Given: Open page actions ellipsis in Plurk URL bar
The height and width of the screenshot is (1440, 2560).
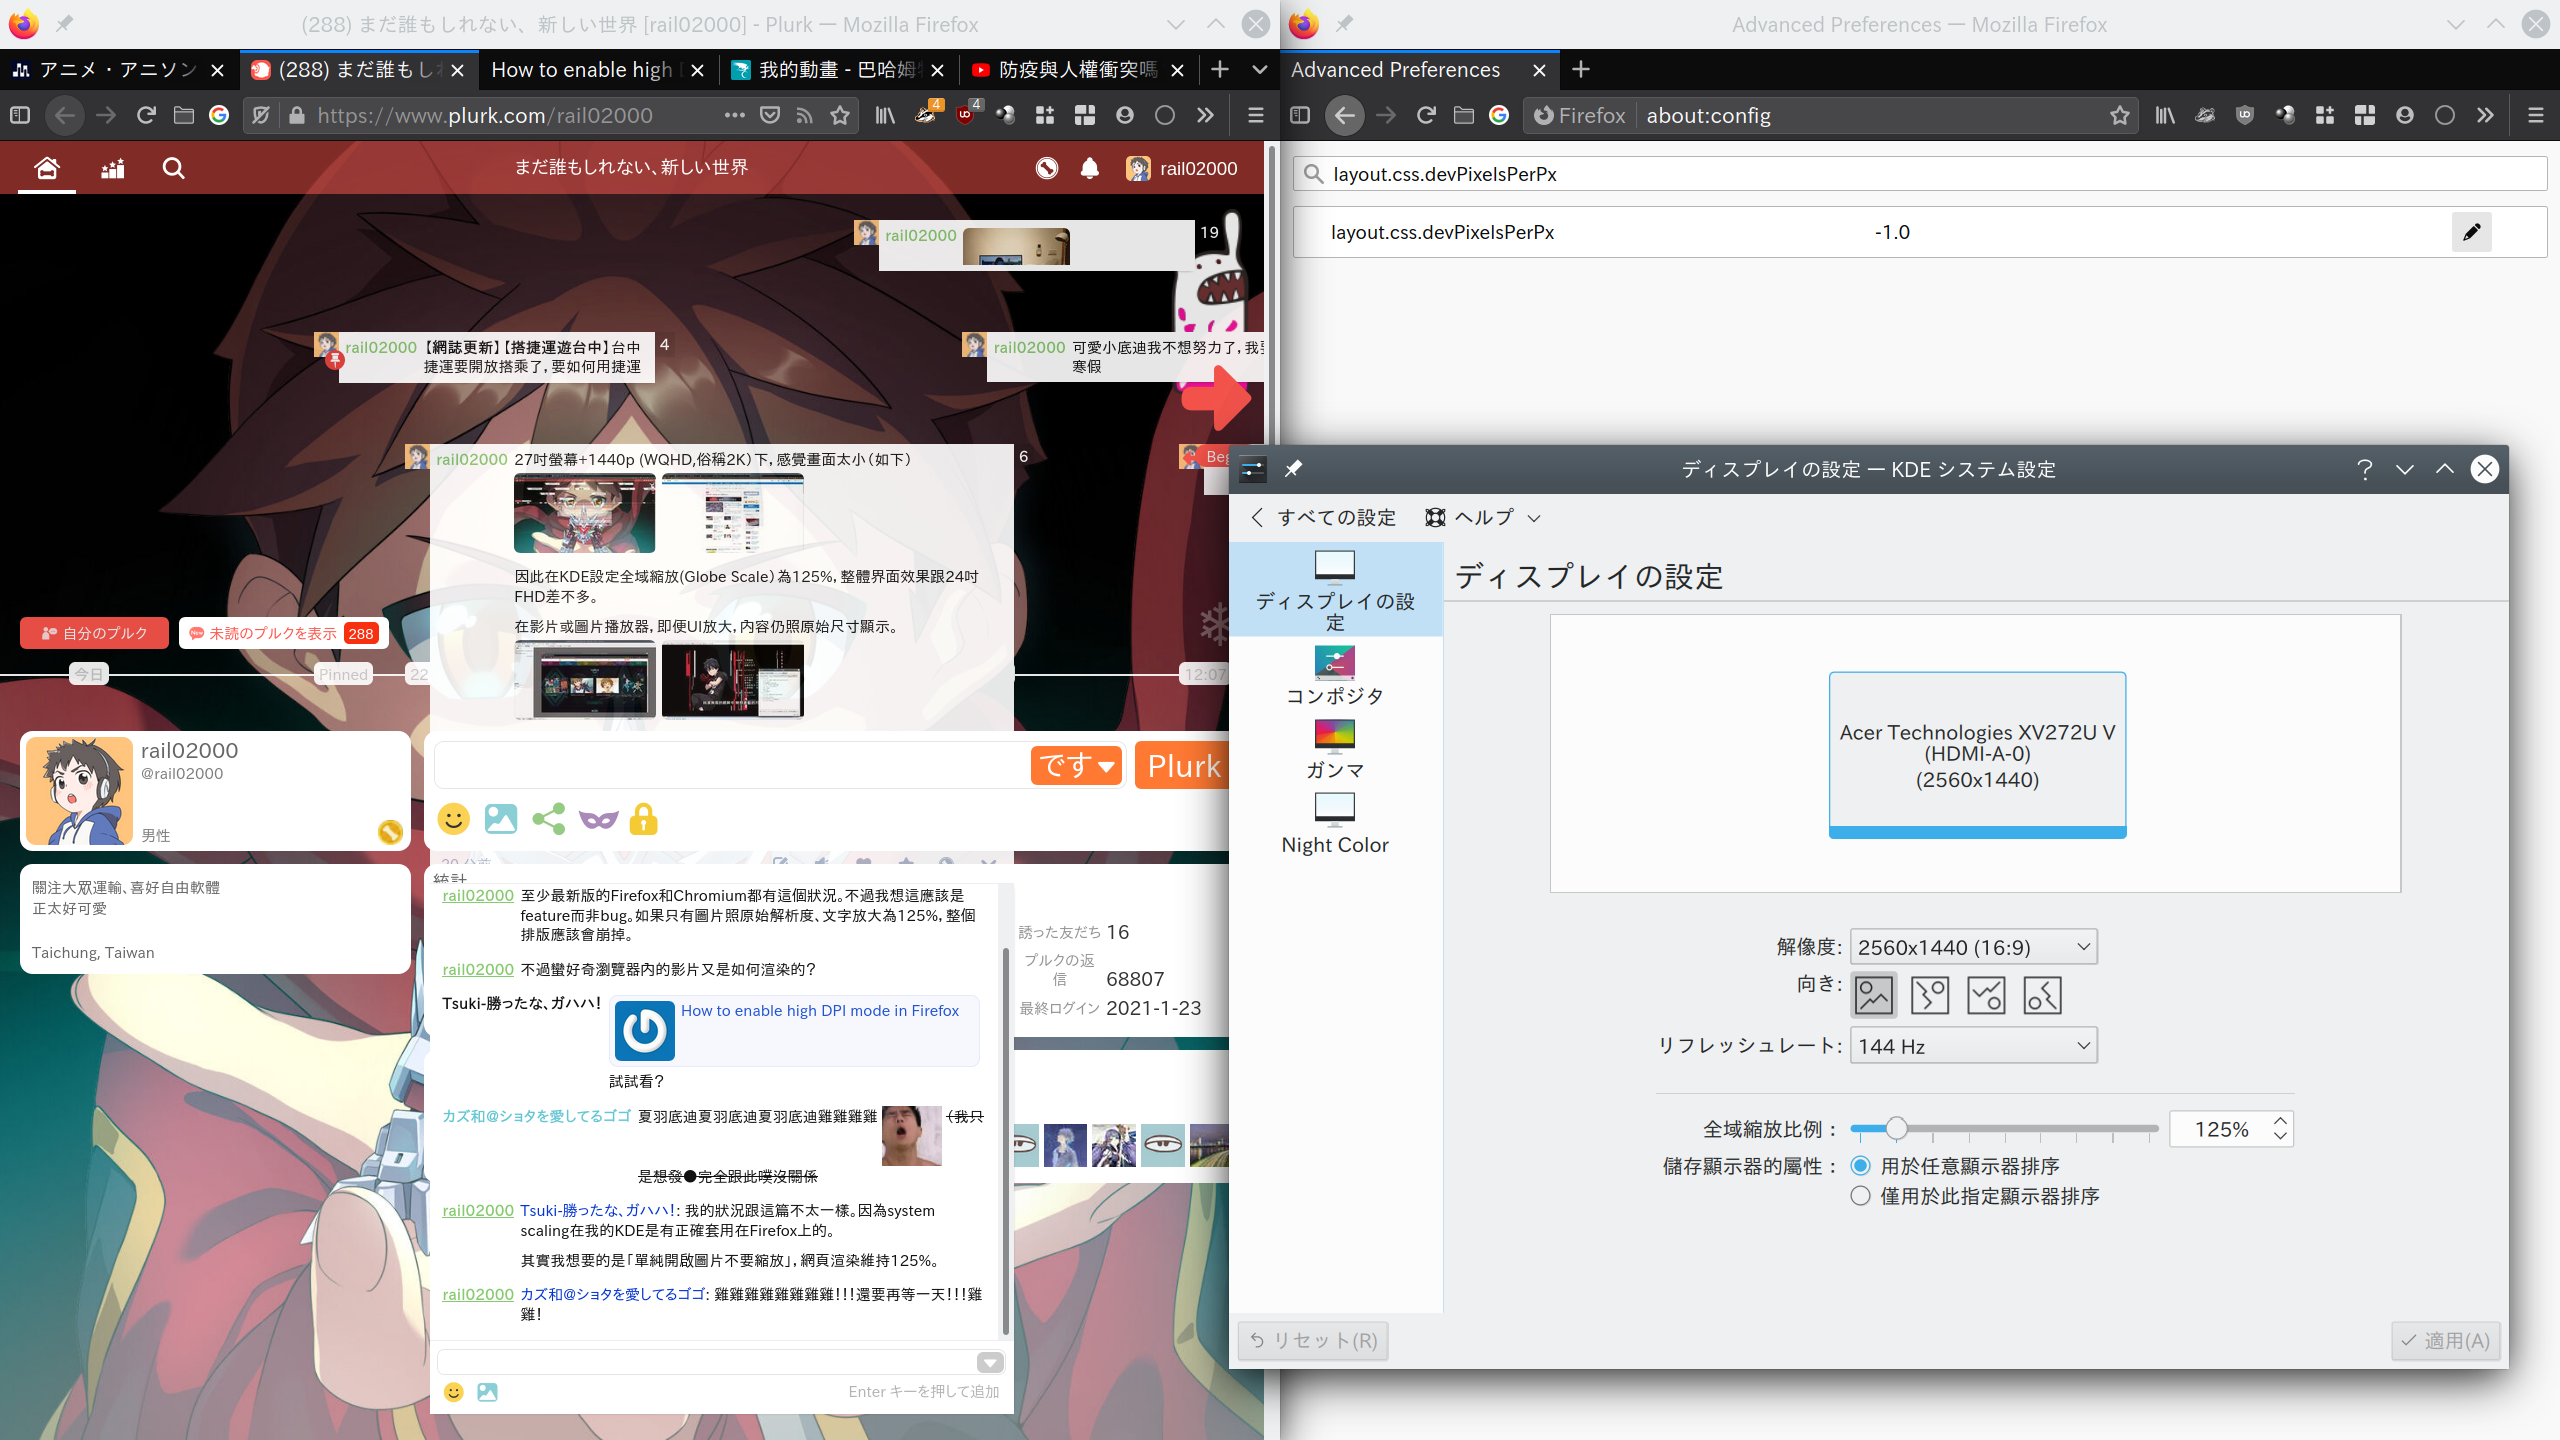Looking at the screenshot, I should pyautogui.click(x=735, y=115).
